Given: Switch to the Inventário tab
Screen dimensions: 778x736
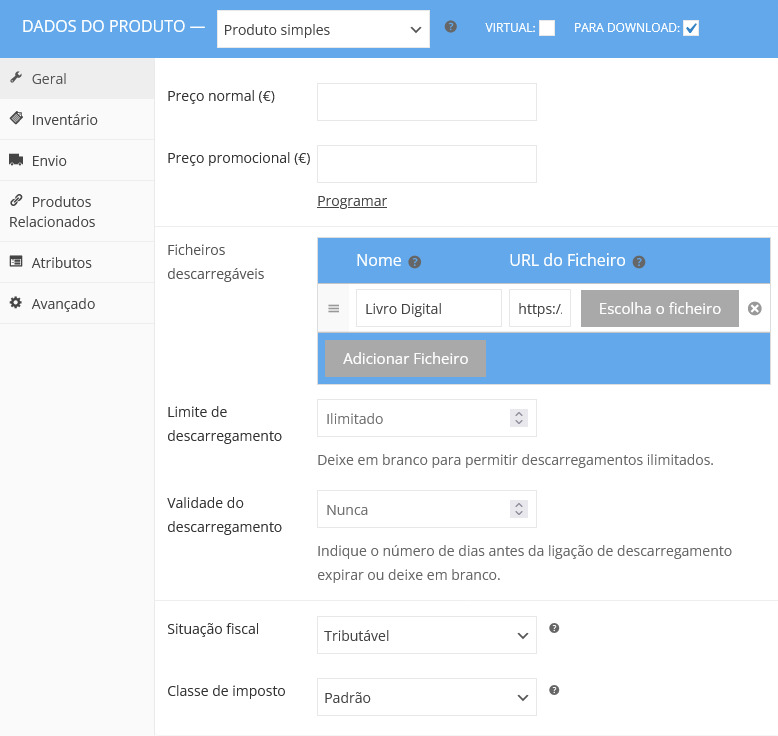Looking at the screenshot, I should pos(77,120).
